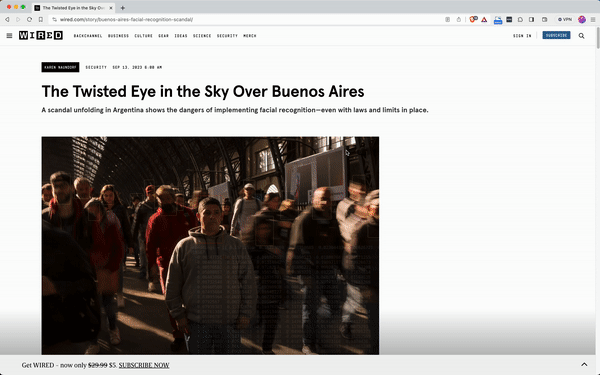Open WIRED hamburger navigation menu
Viewport: 600px width, 375px height.
(x=9, y=36)
